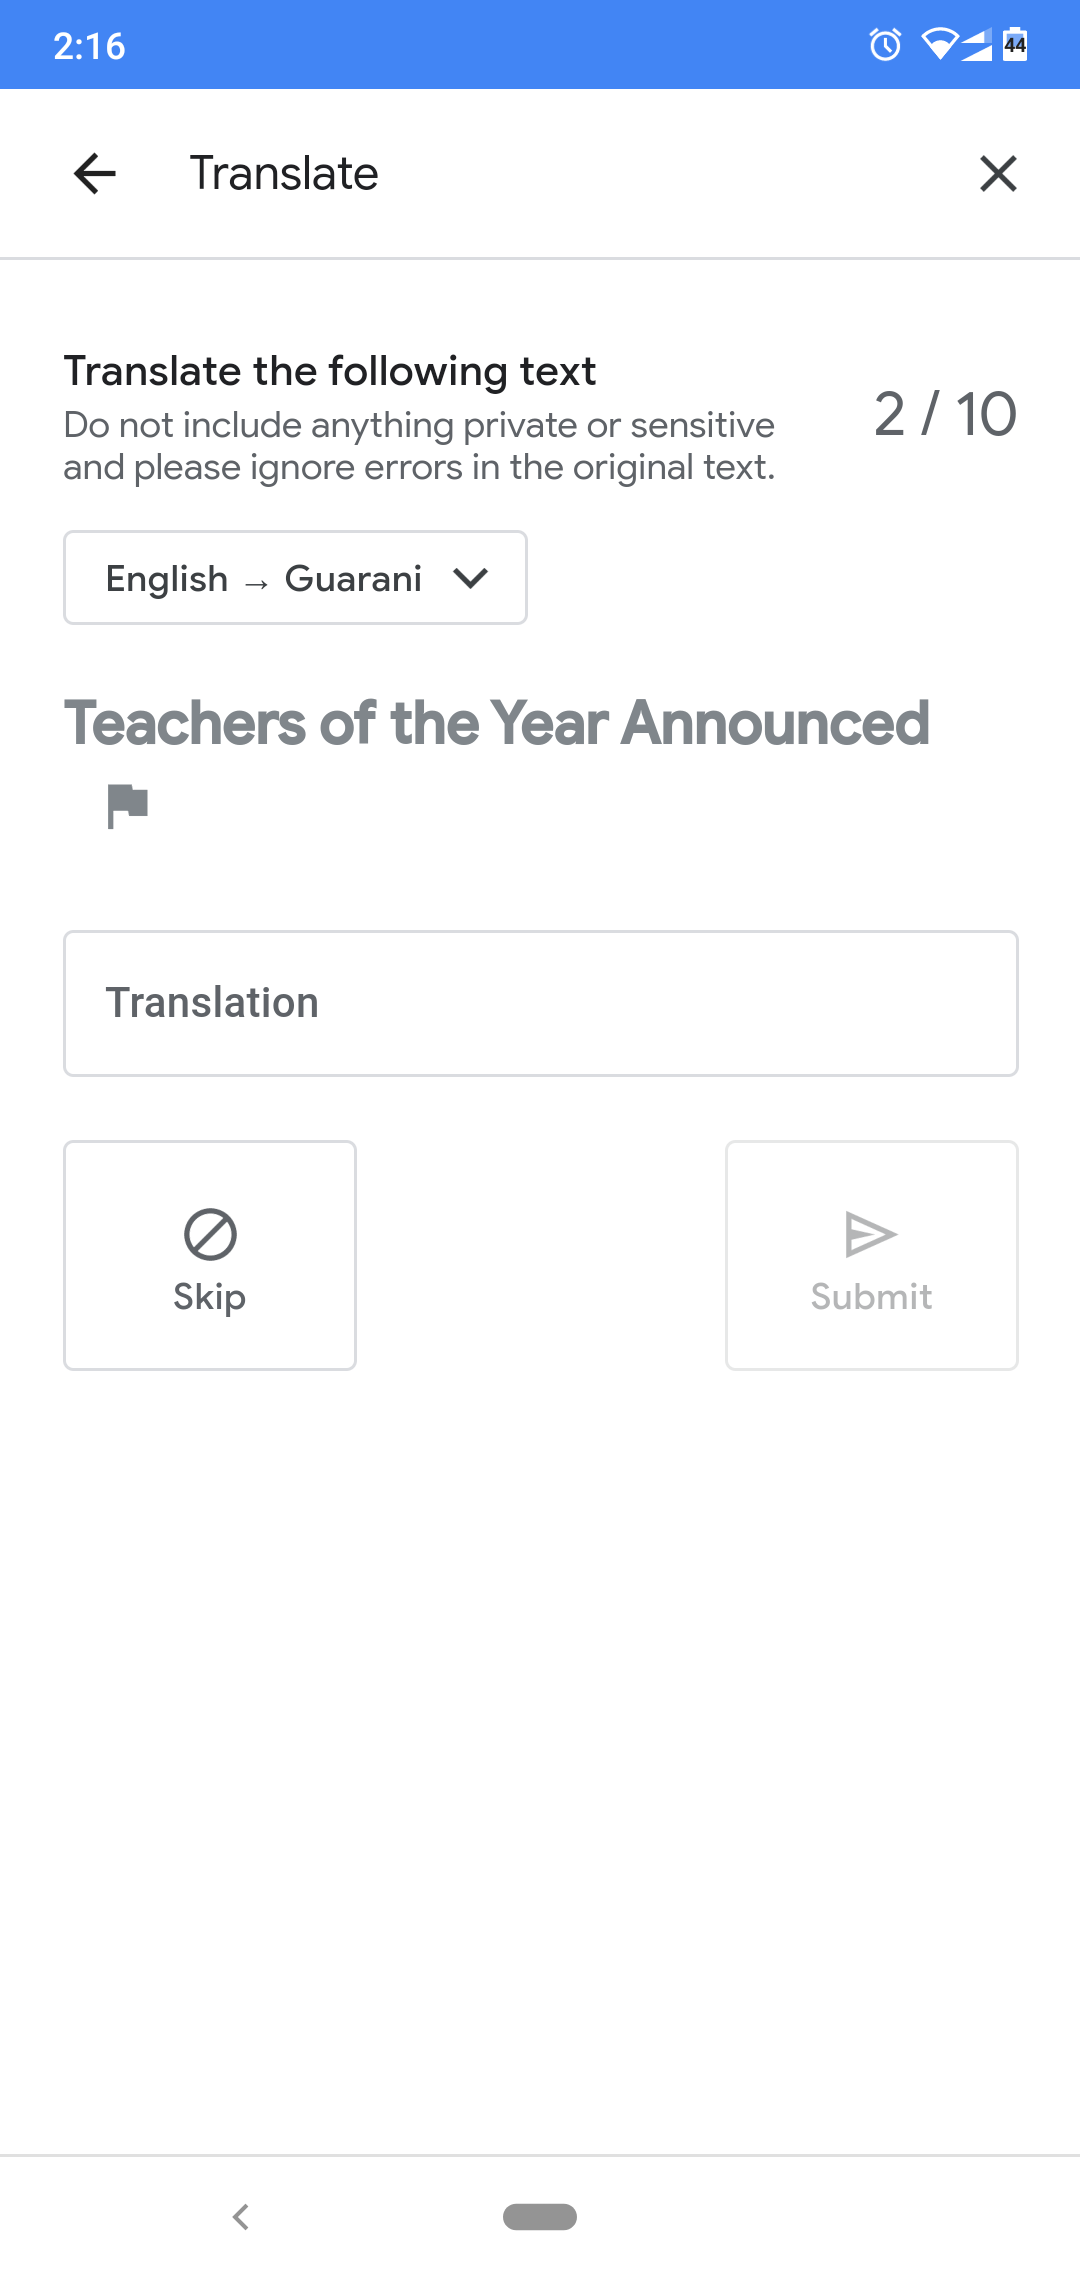Tap the paper plane Submit icon
The image size is (1080, 2280).
click(871, 1234)
